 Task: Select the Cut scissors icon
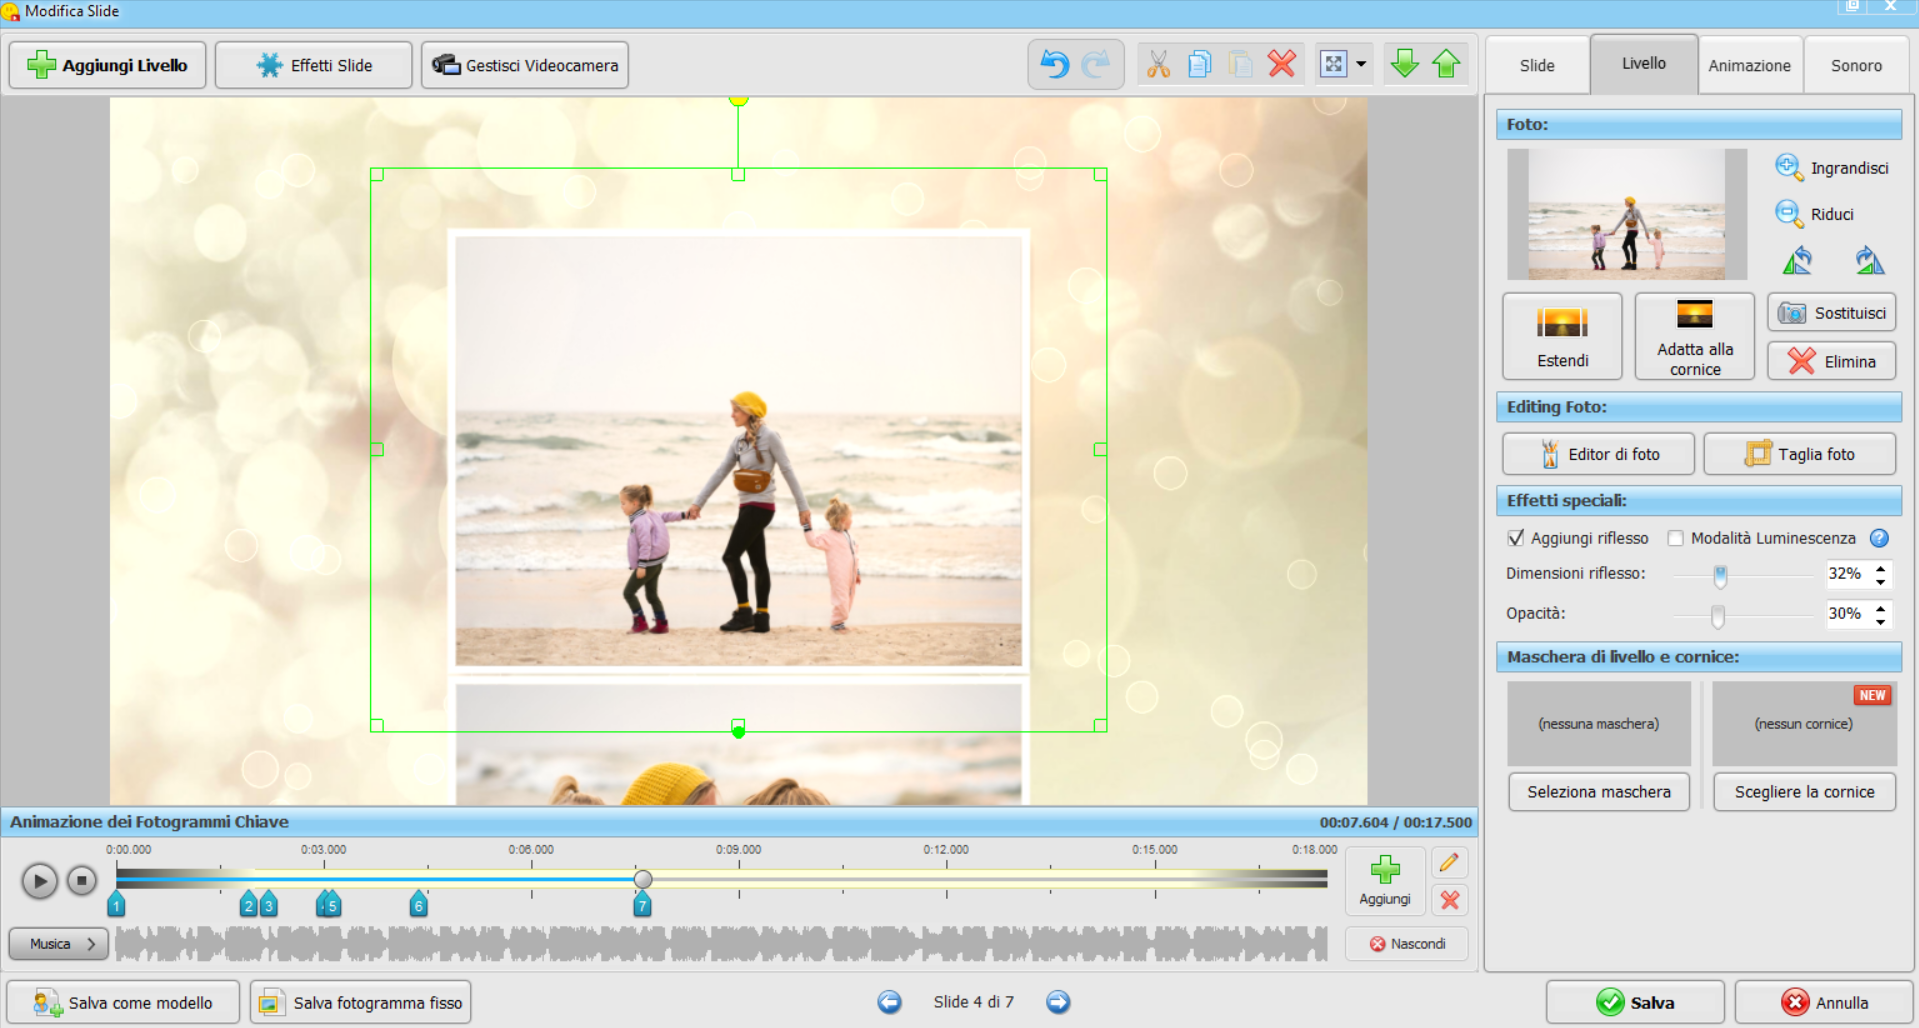[x=1158, y=64]
